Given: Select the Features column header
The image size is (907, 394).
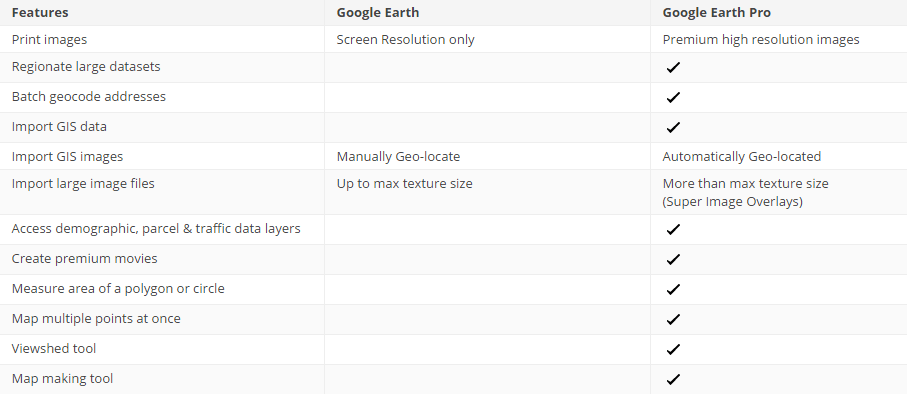Looking at the screenshot, I should coord(40,12).
